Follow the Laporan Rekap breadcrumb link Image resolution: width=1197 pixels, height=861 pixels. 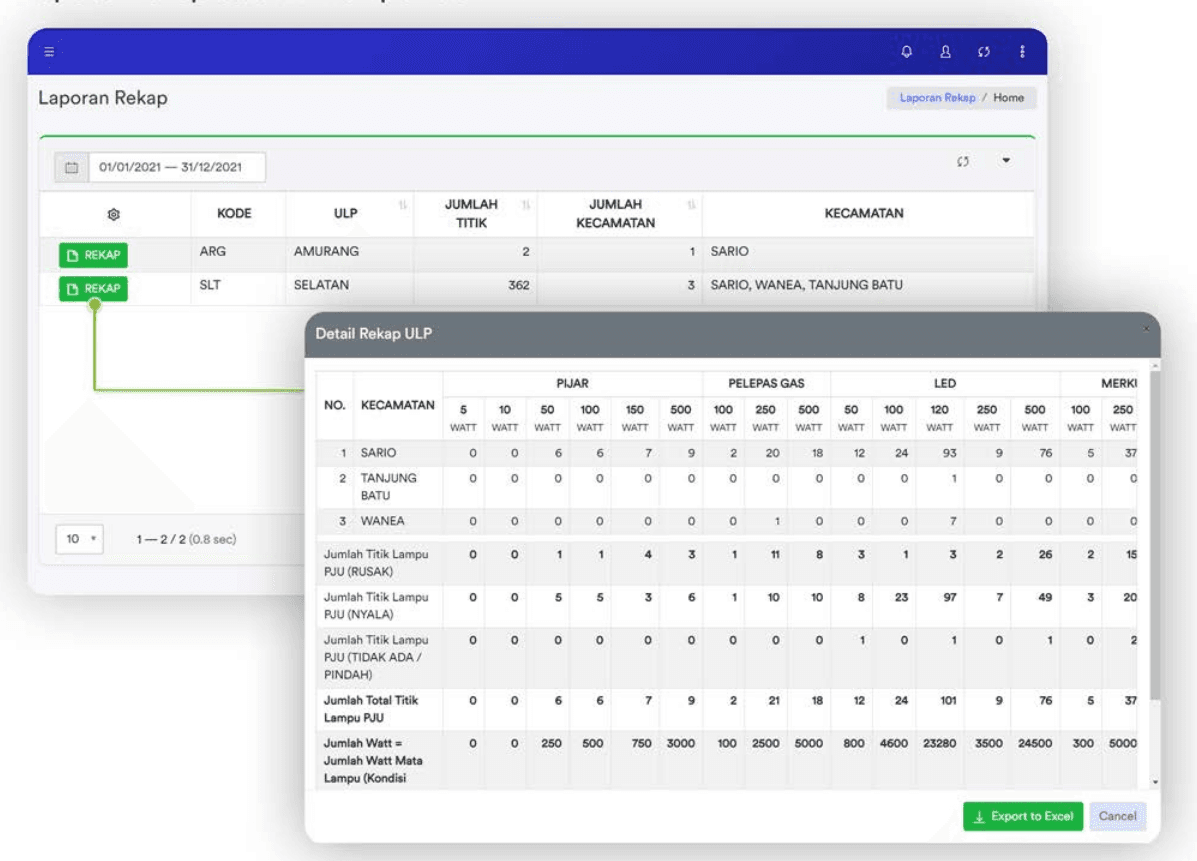coord(937,98)
